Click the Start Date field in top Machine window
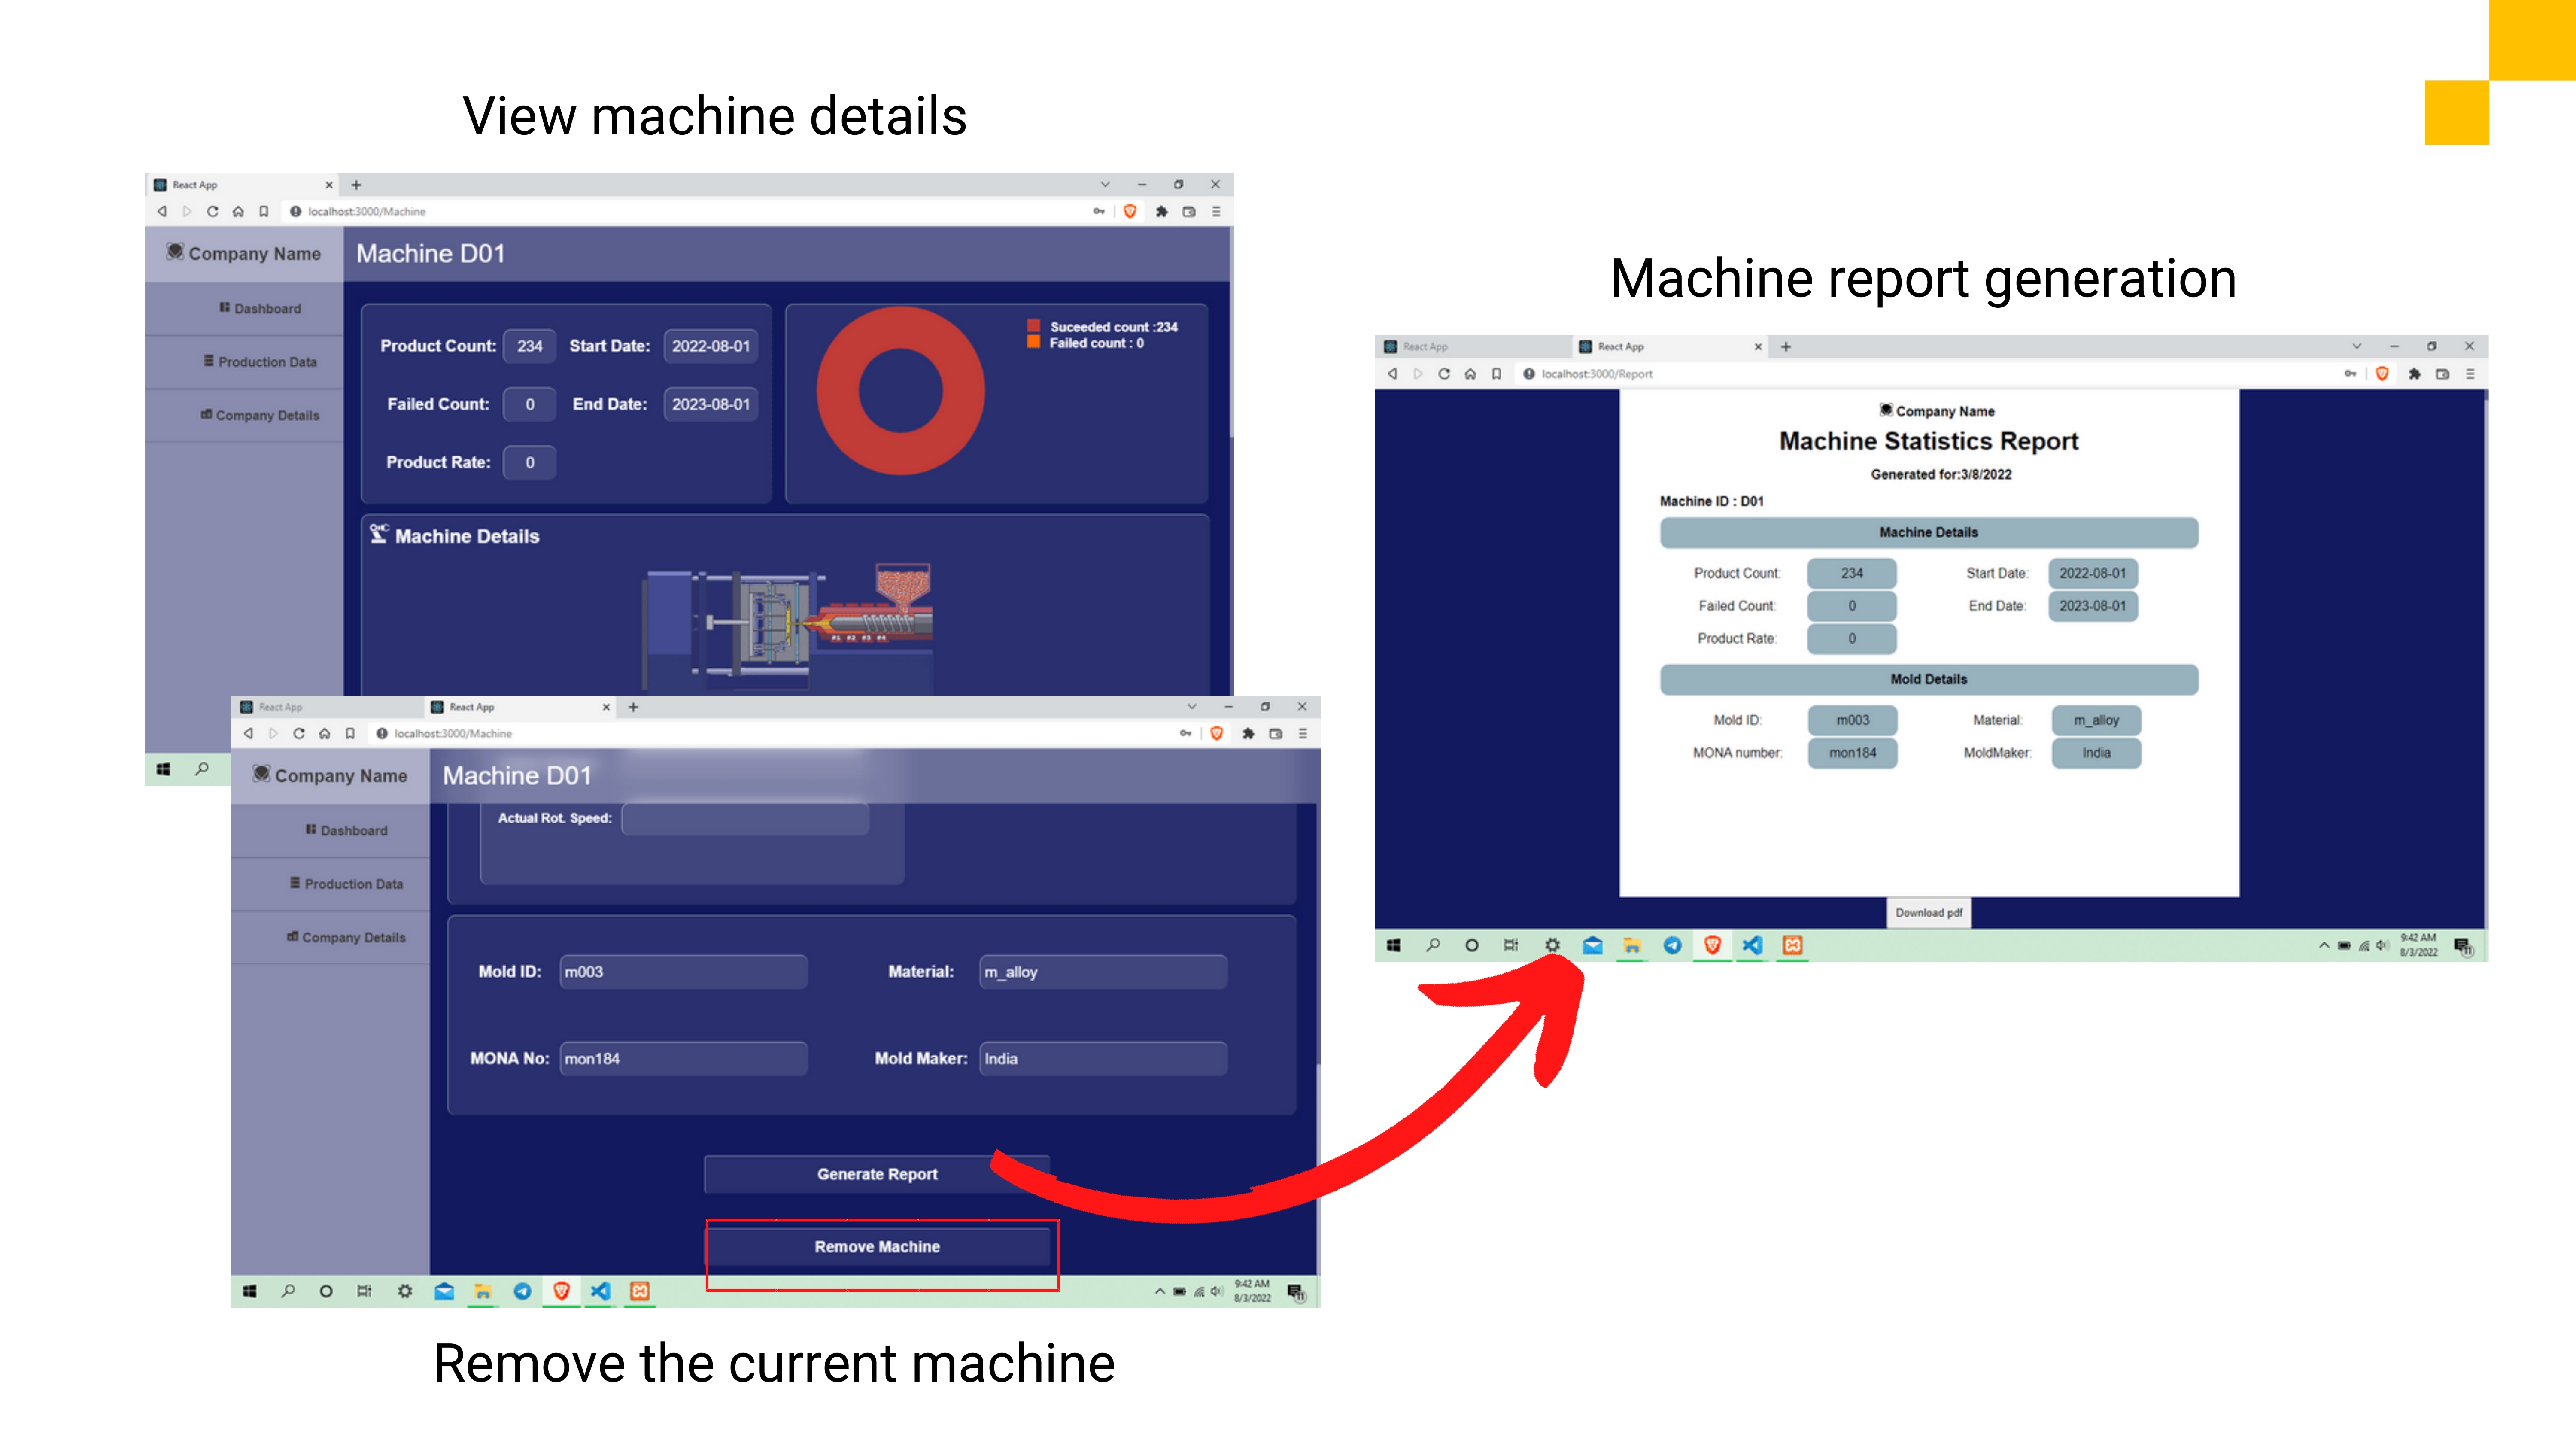 [x=710, y=346]
